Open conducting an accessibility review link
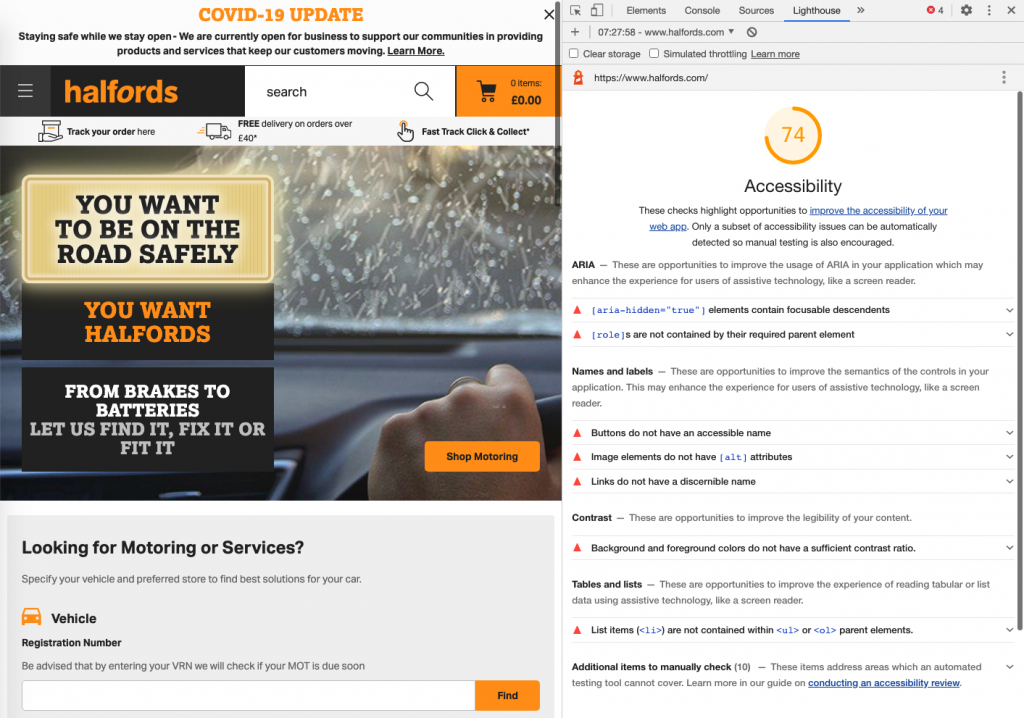Viewport: 1024px width, 718px height. coord(884,683)
